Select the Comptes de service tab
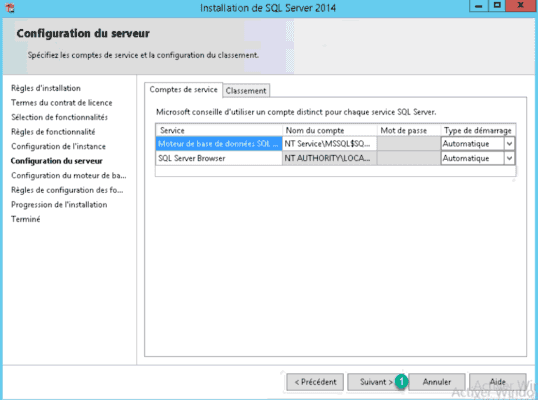This screenshot has height=400, width=538. click(x=184, y=90)
